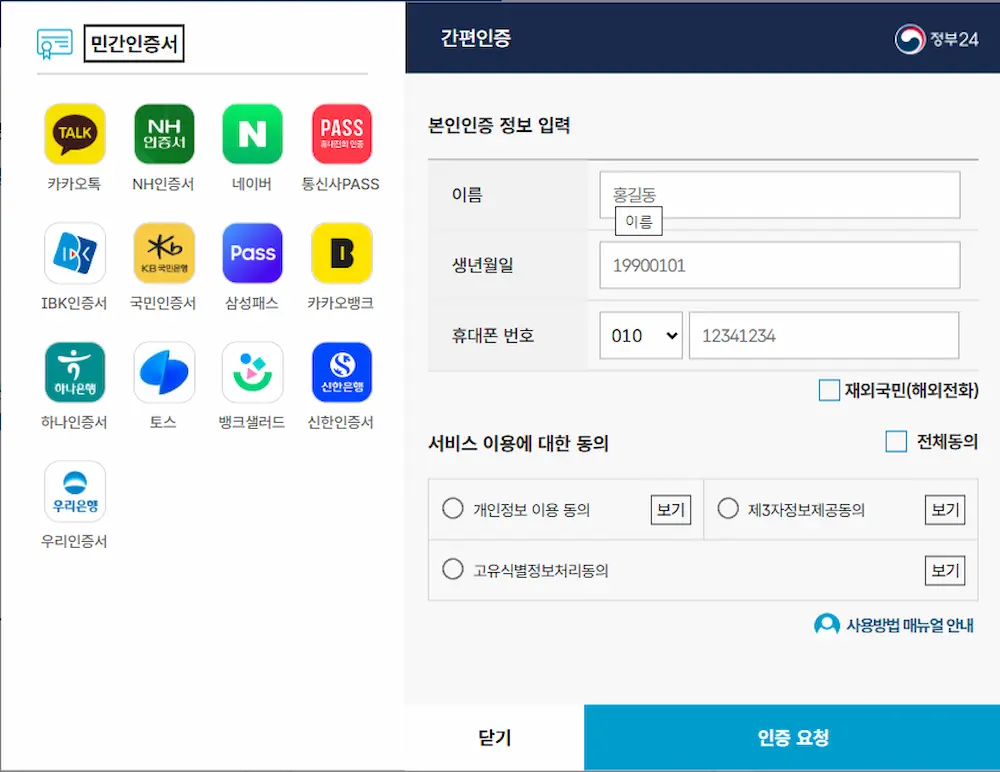
Task: Focus the phone number field showing 12341234
Action: tap(824, 336)
